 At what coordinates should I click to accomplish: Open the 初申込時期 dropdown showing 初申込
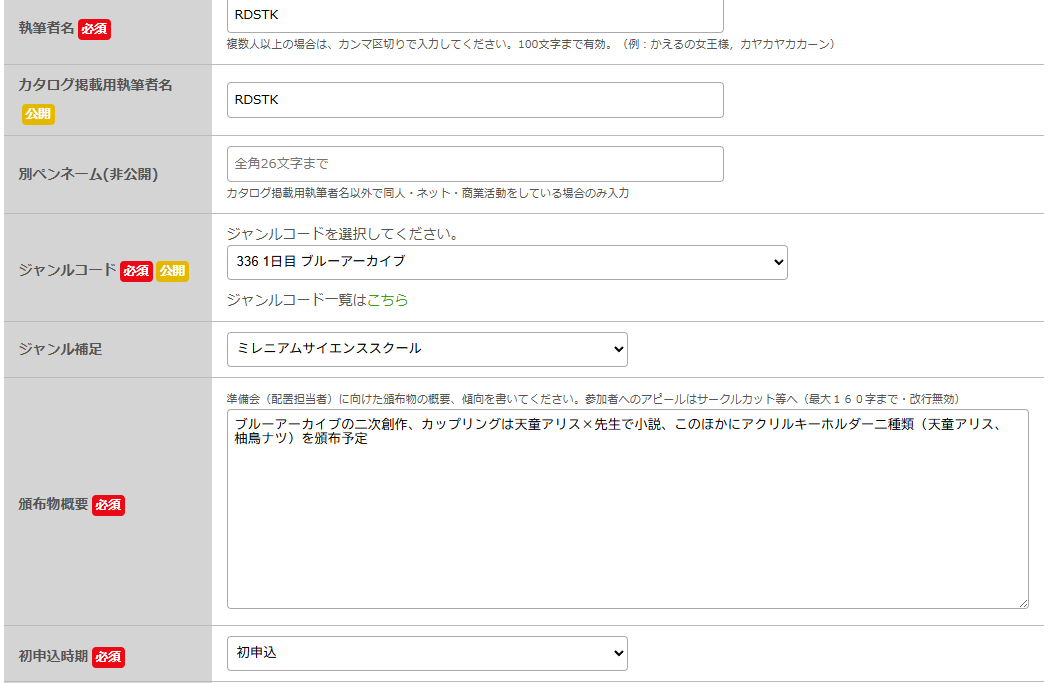coord(427,653)
